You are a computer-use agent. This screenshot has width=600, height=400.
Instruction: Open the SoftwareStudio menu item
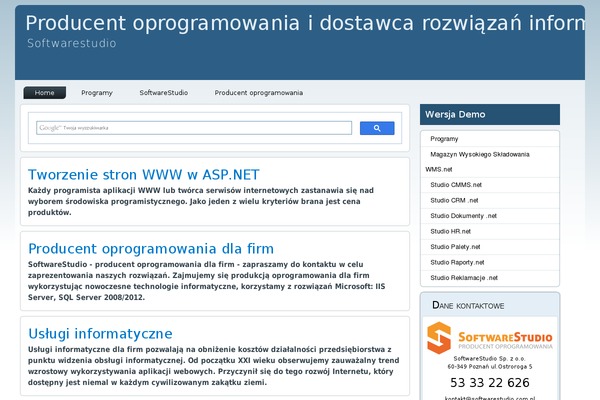pyautogui.click(x=164, y=93)
